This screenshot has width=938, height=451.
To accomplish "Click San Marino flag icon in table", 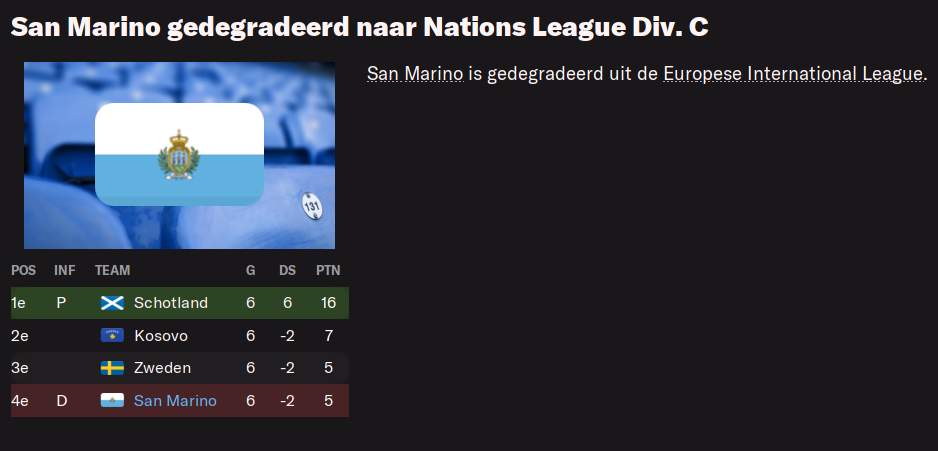I will pyautogui.click(x=112, y=400).
